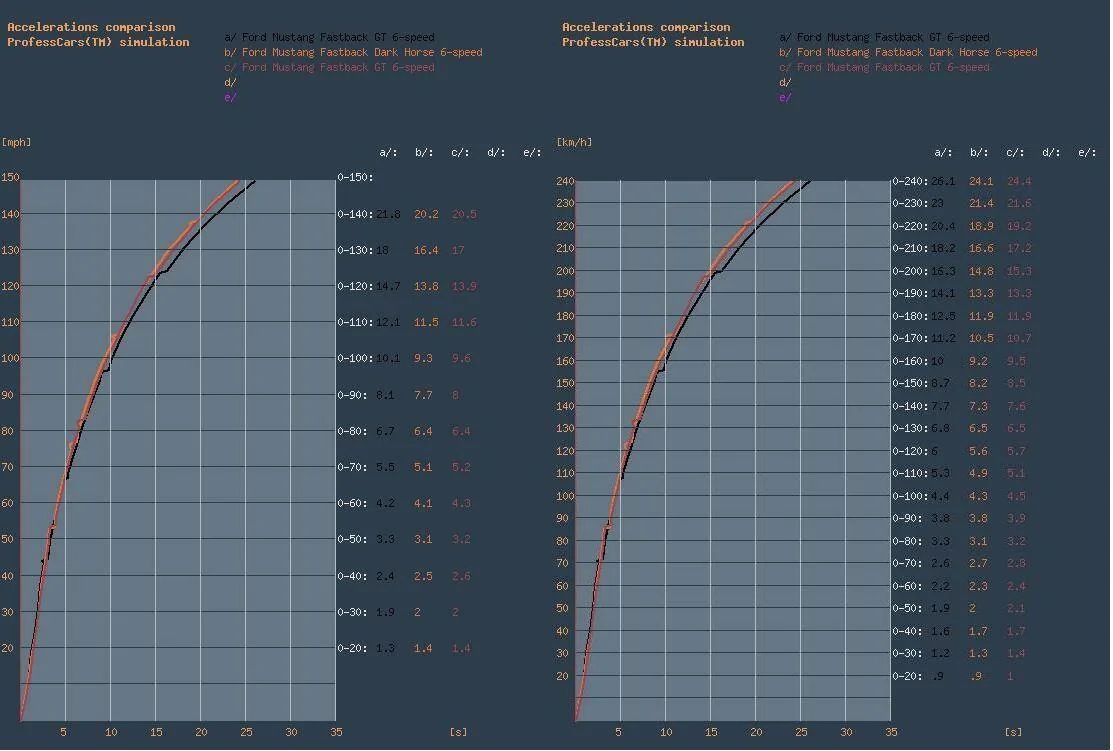Click value 5.1 in the 0-70 mph row

pyautogui.click(x=423, y=466)
